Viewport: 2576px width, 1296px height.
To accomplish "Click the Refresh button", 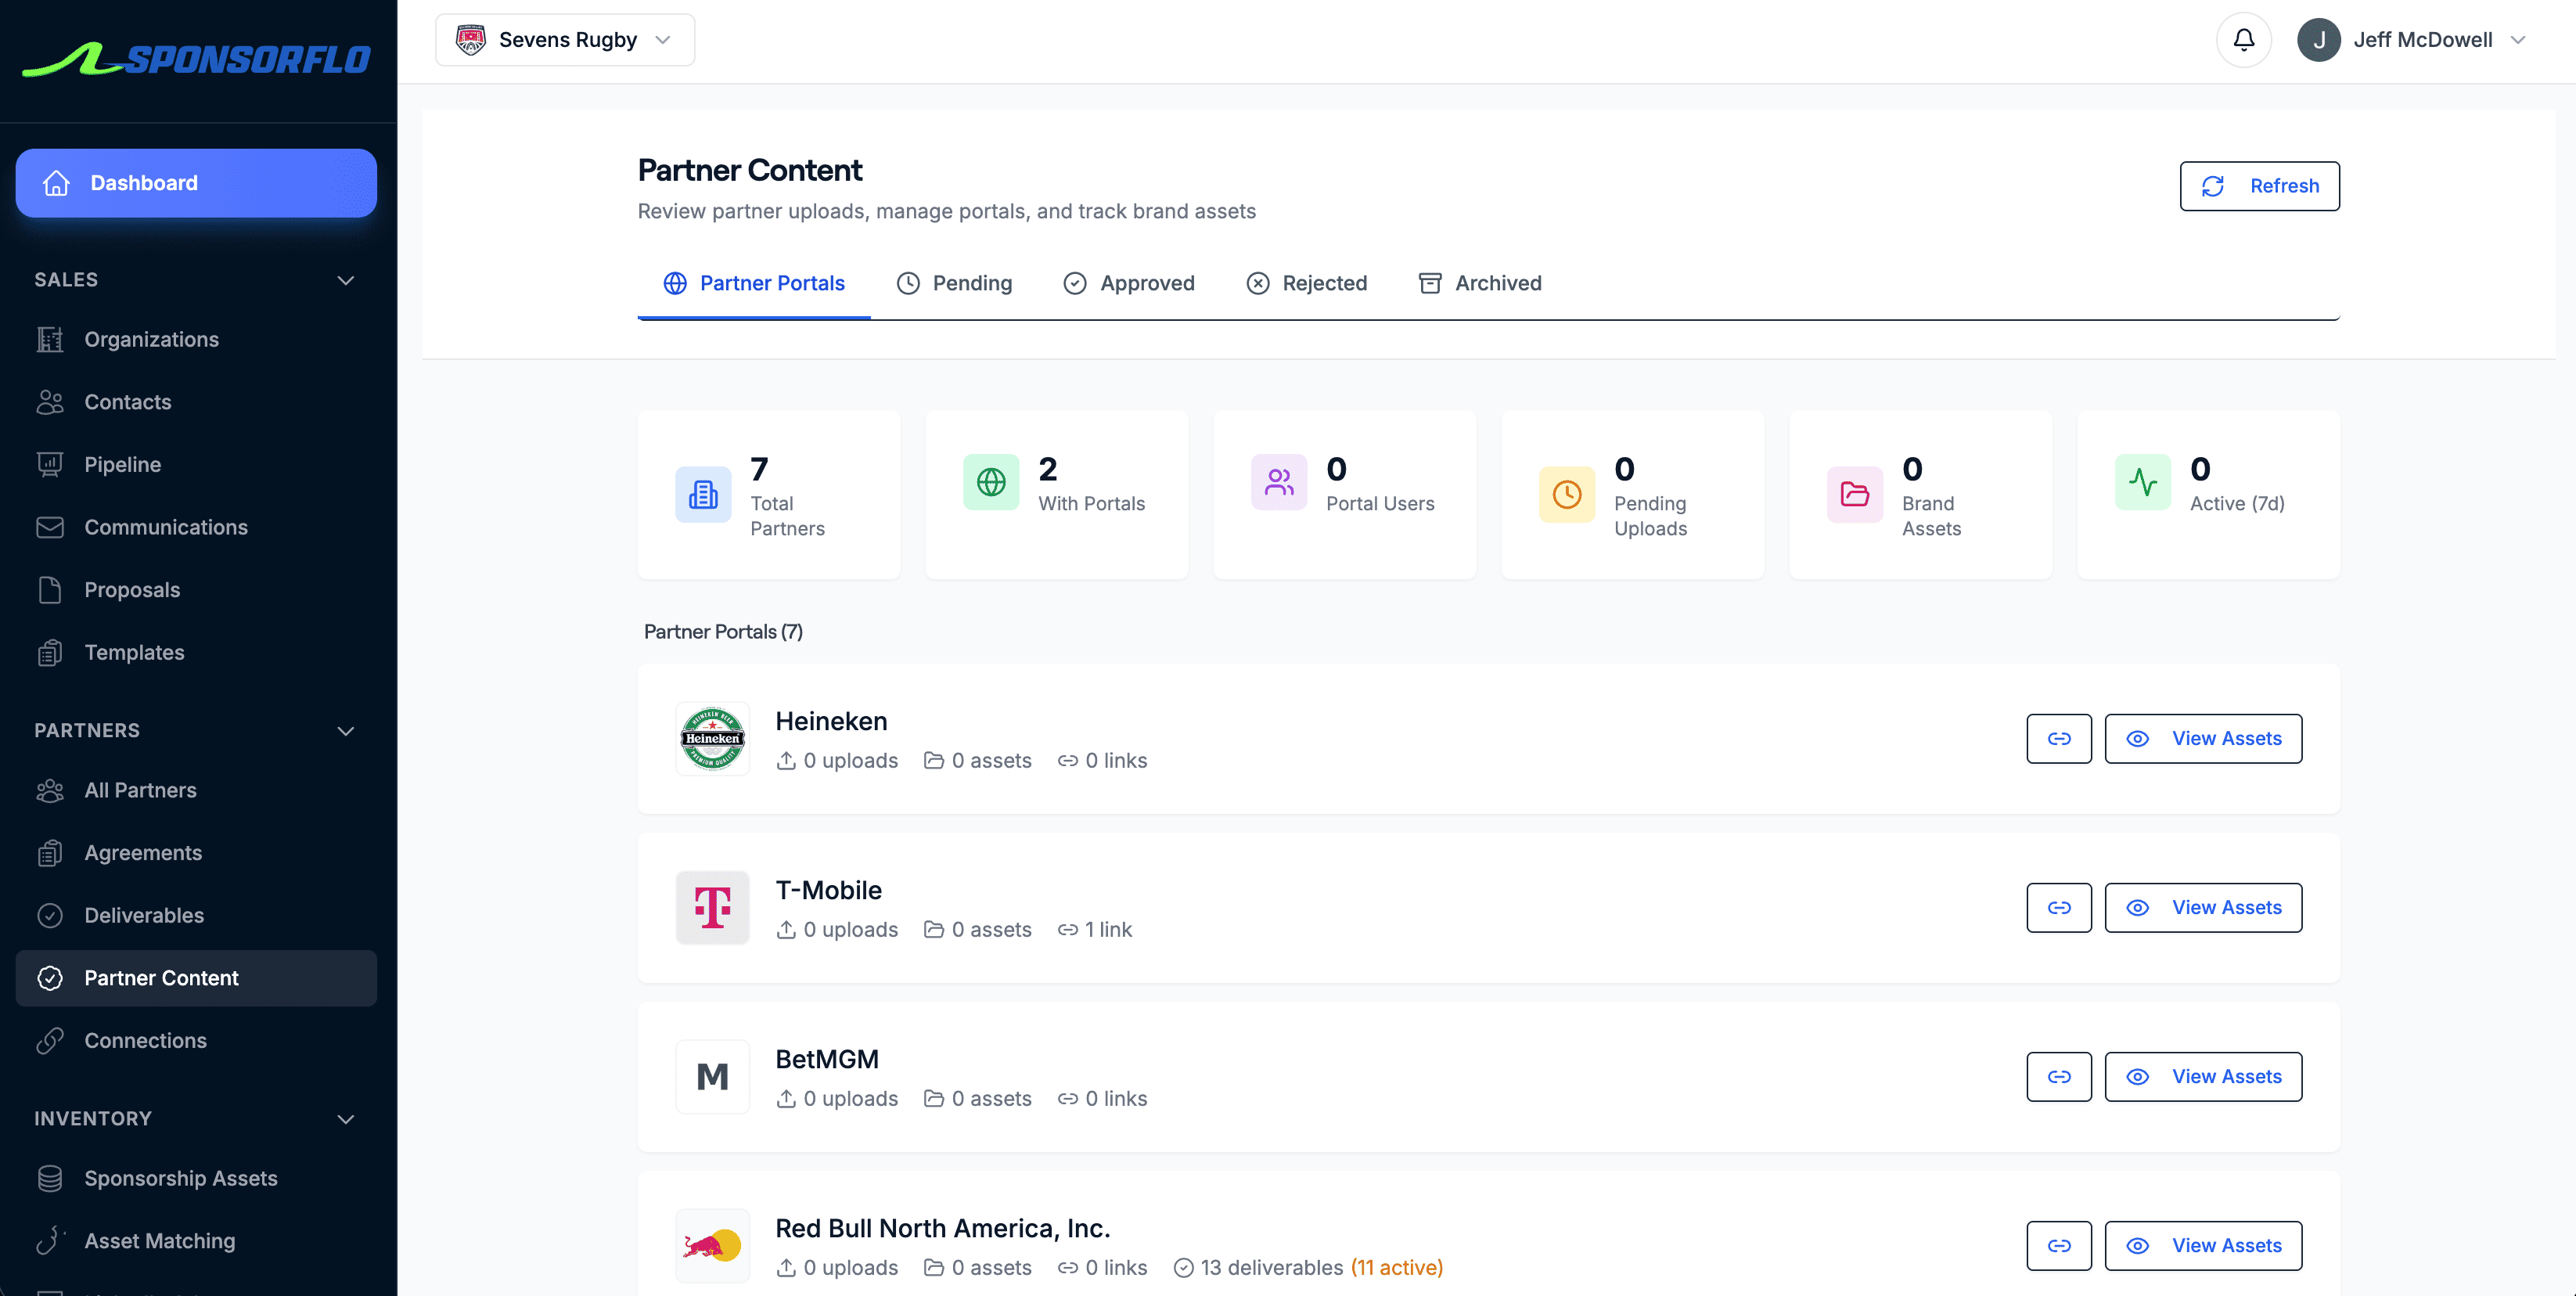I will (x=2259, y=186).
